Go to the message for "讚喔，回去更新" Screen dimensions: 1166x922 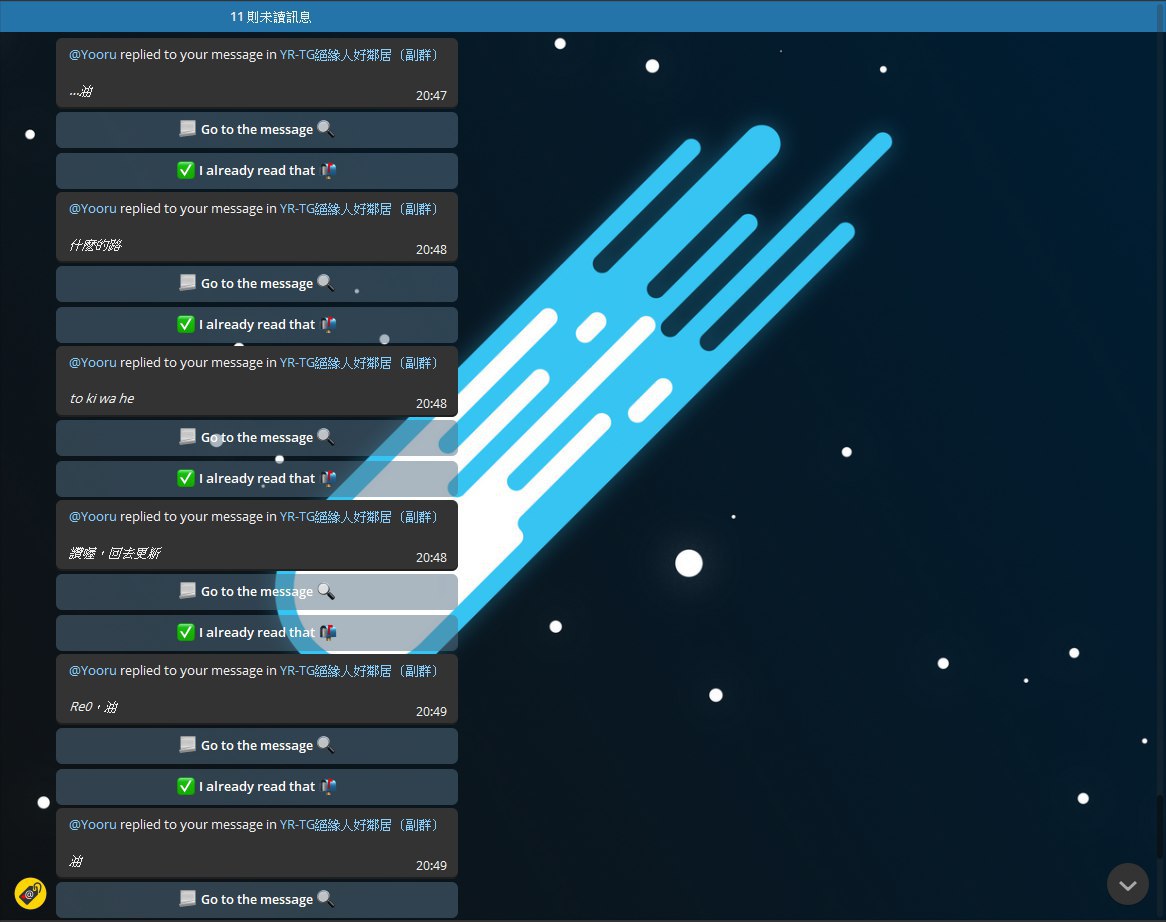[257, 592]
